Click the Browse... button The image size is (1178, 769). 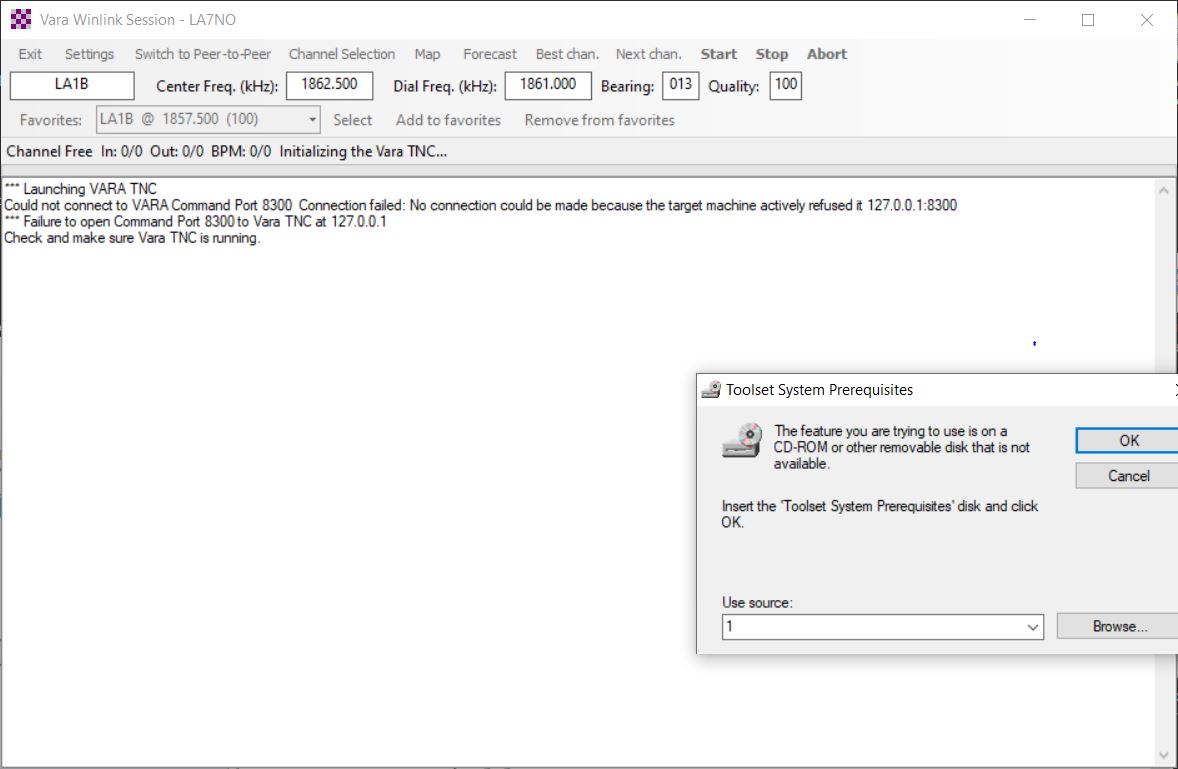click(1119, 626)
